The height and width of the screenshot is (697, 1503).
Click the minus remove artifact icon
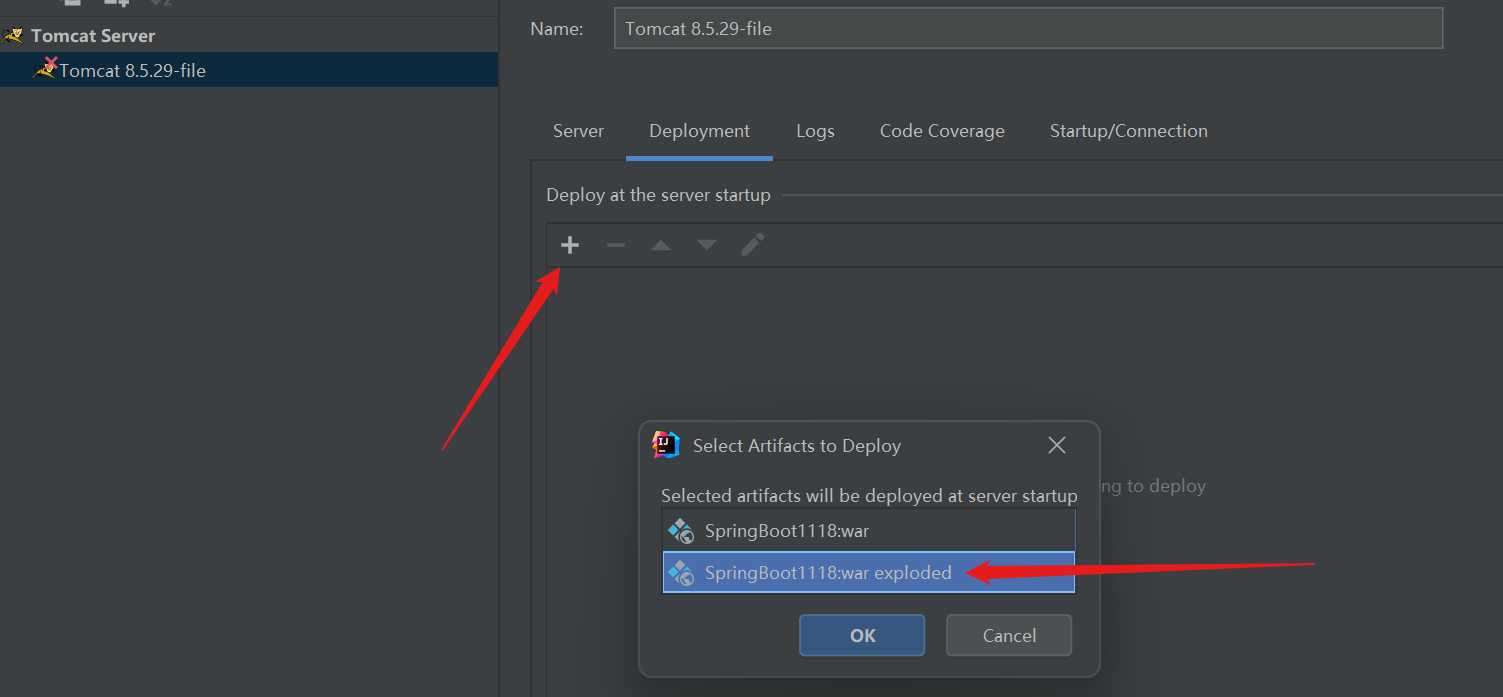click(x=616, y=245)
